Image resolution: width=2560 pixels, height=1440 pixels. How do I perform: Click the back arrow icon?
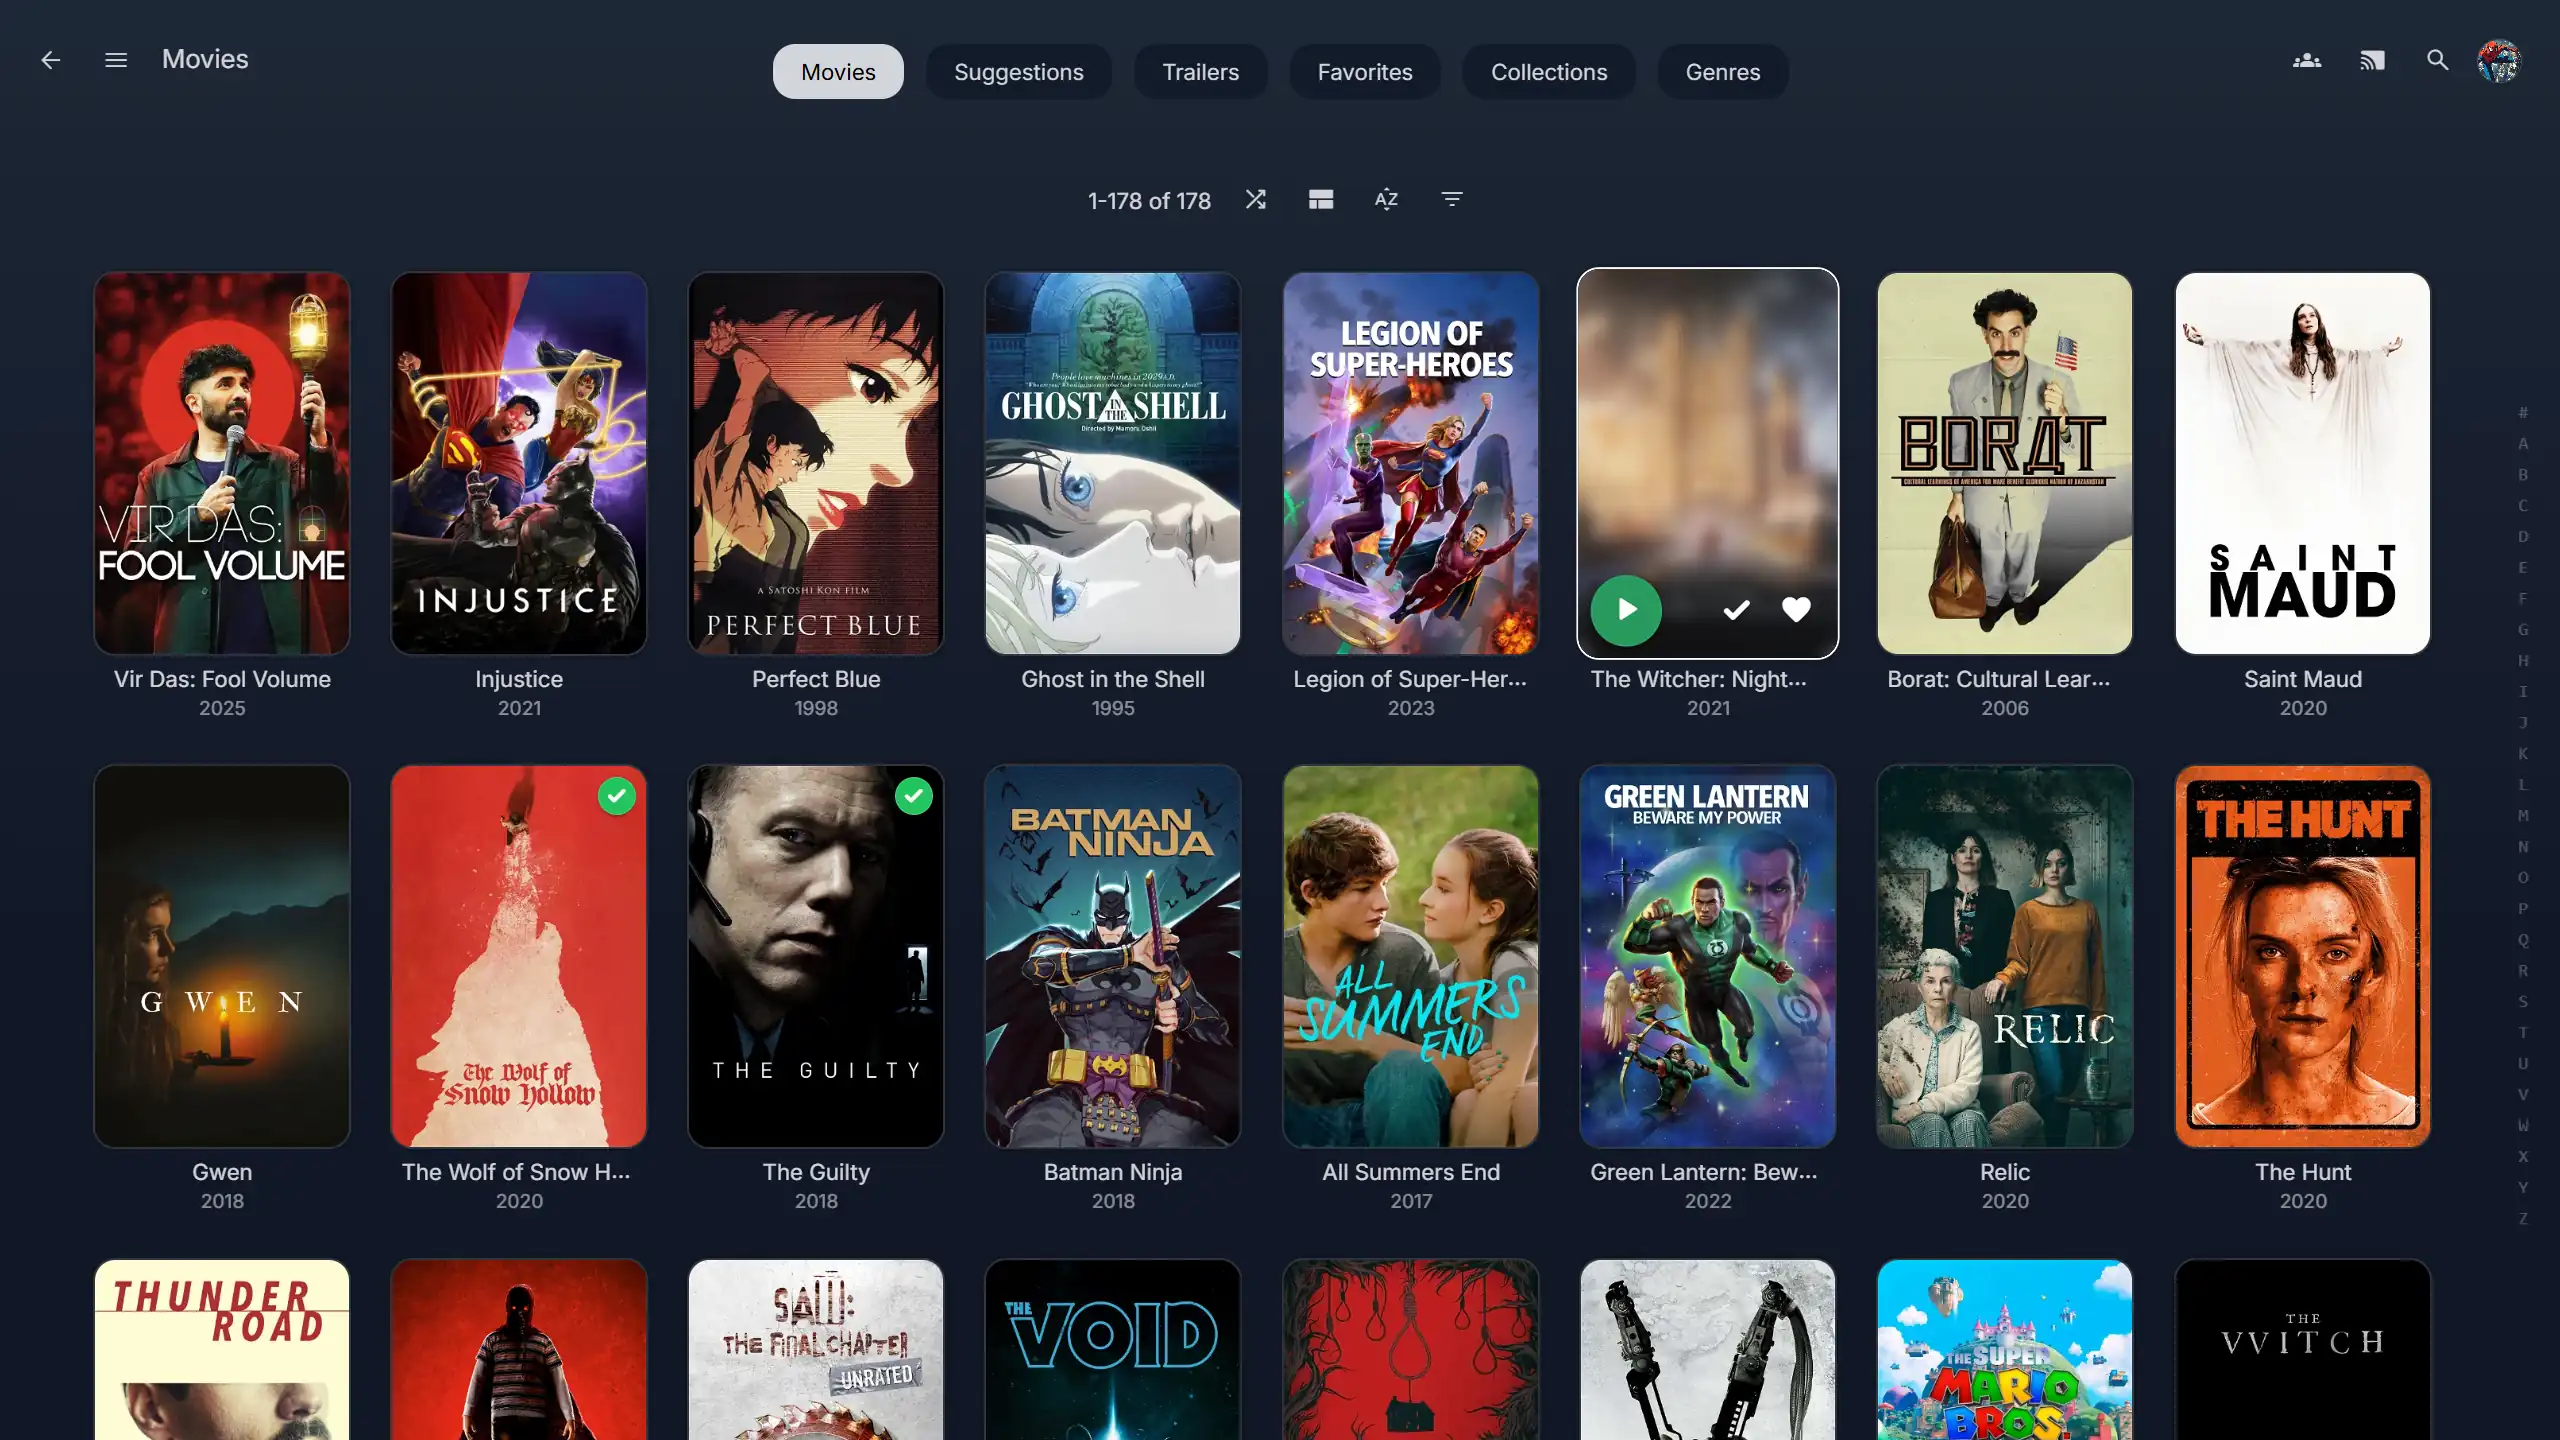(50, 60)
